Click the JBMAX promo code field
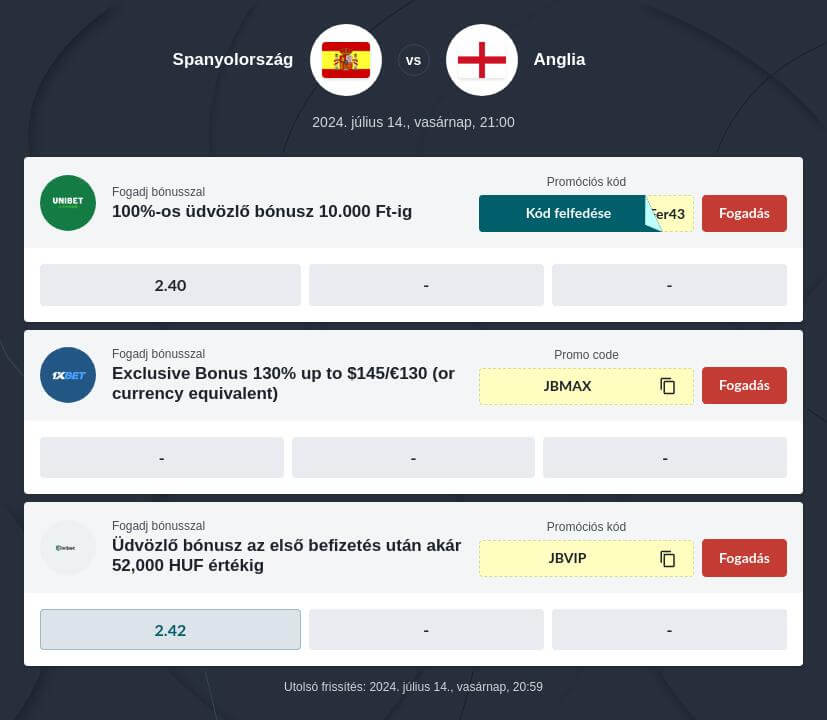The image size is (827, 720). tap(586, 386)
